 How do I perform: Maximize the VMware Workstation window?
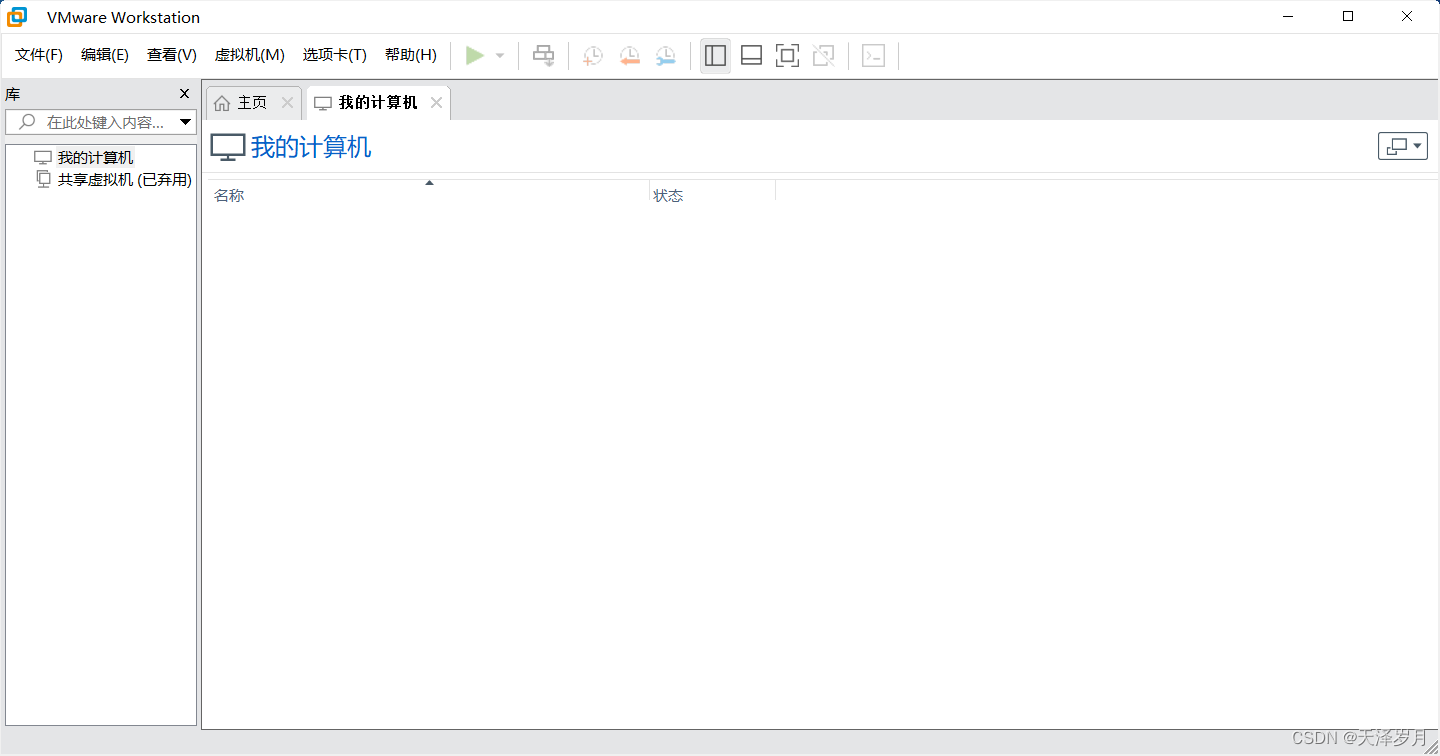coord(1348,17)
